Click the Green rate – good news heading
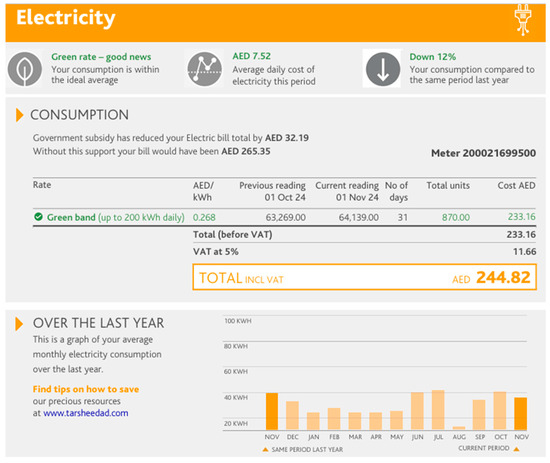The width and height of the screenshot is (550, 463). tap(101, 57)
